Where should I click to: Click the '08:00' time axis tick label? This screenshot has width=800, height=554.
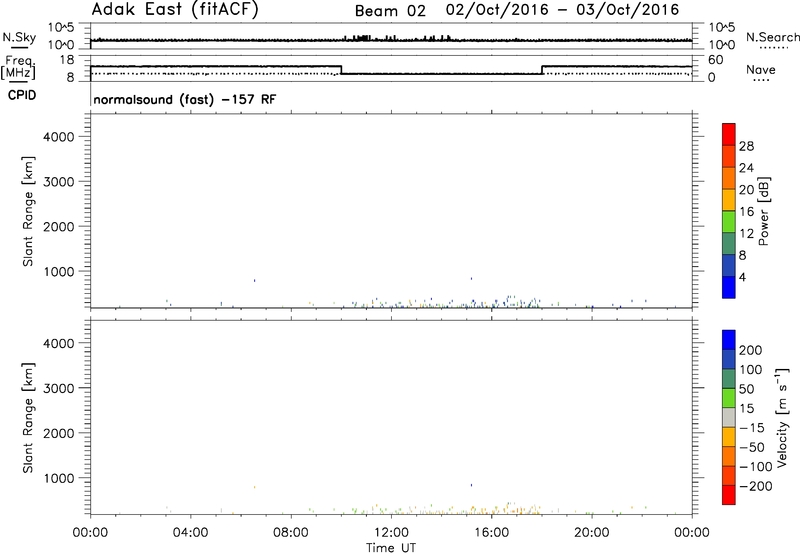point(291,533)
